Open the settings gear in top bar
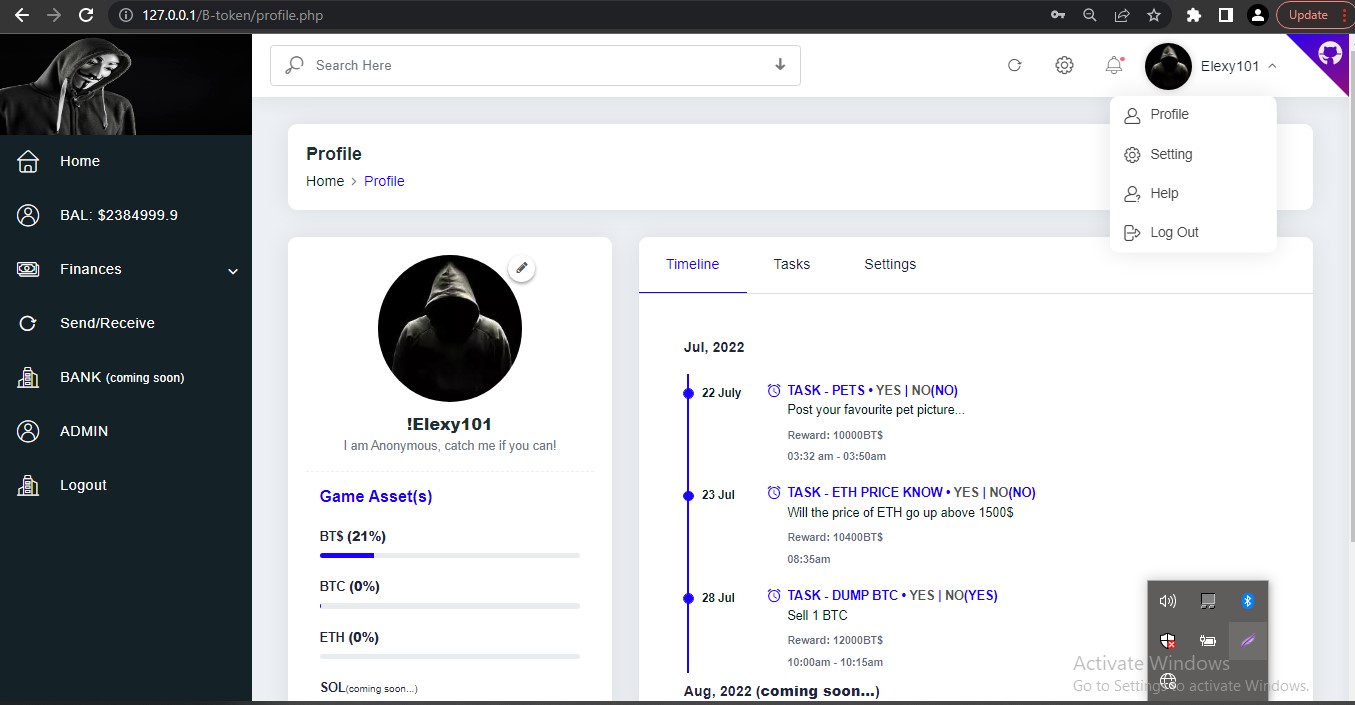This screenshot has height=705, width=1355. [1064, 64]
